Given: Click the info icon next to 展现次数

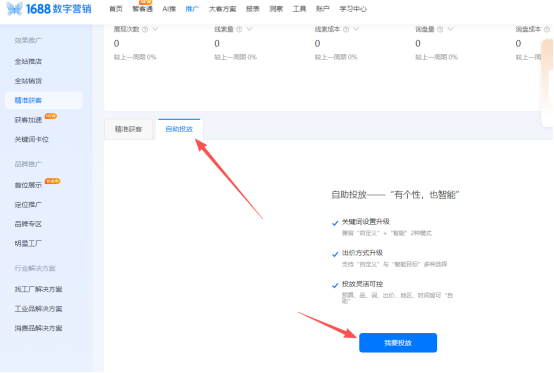Looking at the screenshot, I should 145,29.
